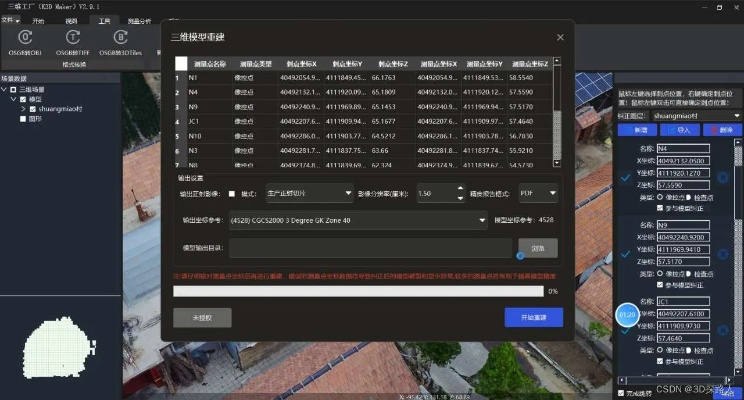744x400 pixels.
Task: Open the File menu
Action: pos(12,19)
